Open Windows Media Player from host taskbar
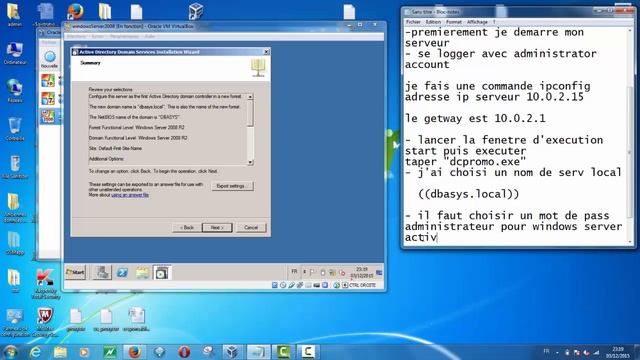 click(x=84, y=352)
